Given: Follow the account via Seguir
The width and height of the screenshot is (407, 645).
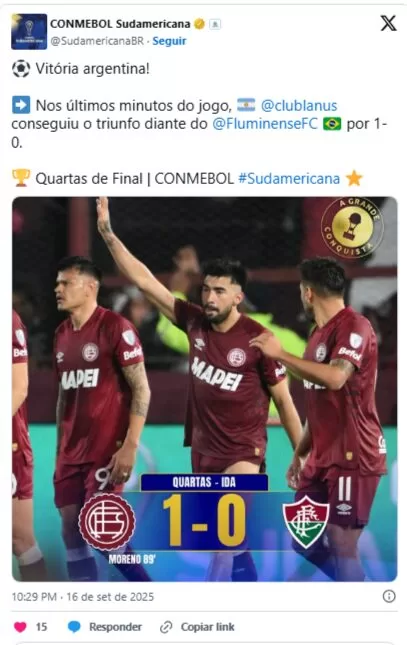Looking at the screenshot, I should click(169, 41).
